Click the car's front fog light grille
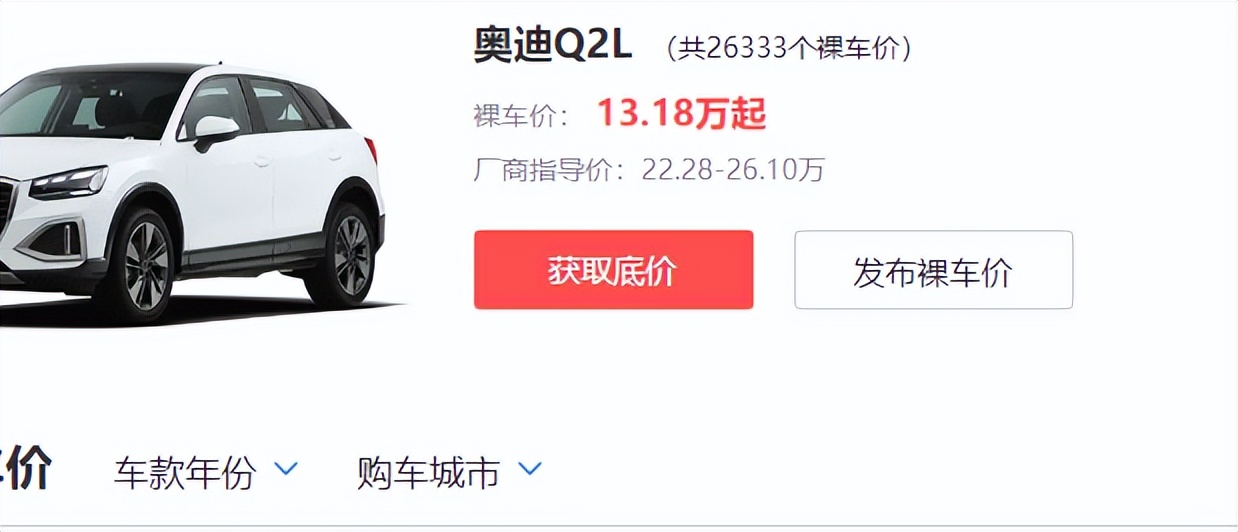This screenshot has width=1238, height=532. coord(53,241)
